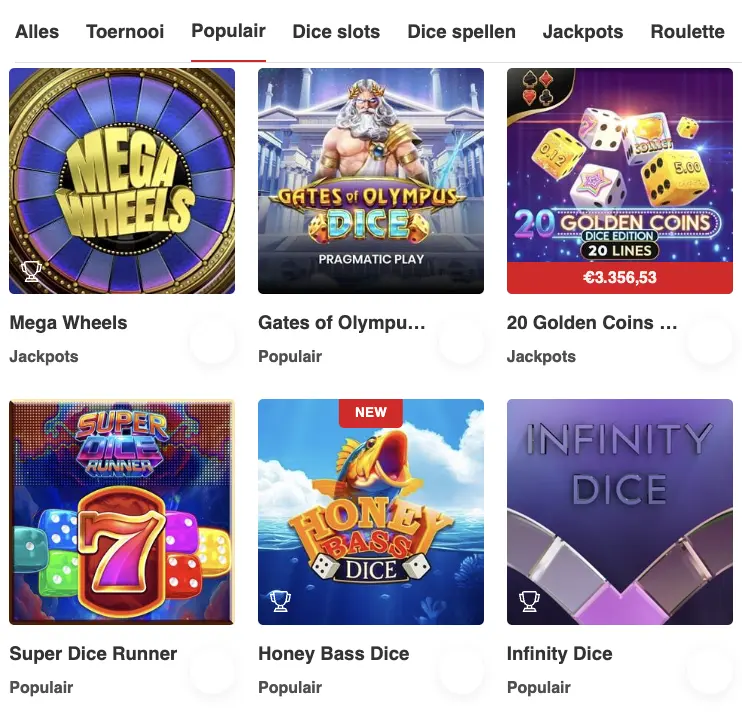Click round favorite button beside Super Dice Runner
Image resolution: width=742 pixels, height=712 pixels.
212,672
